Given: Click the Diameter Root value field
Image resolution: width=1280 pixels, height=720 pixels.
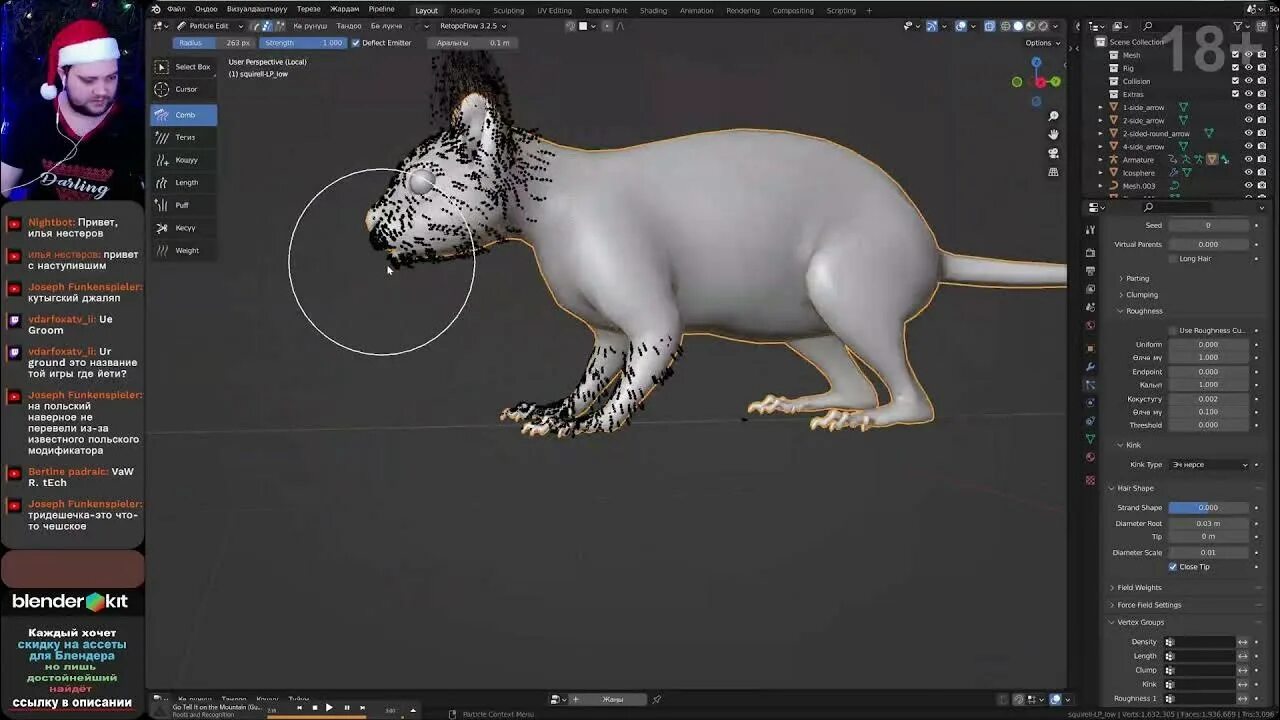Looking at the screenshot, I should point(1208,523).
